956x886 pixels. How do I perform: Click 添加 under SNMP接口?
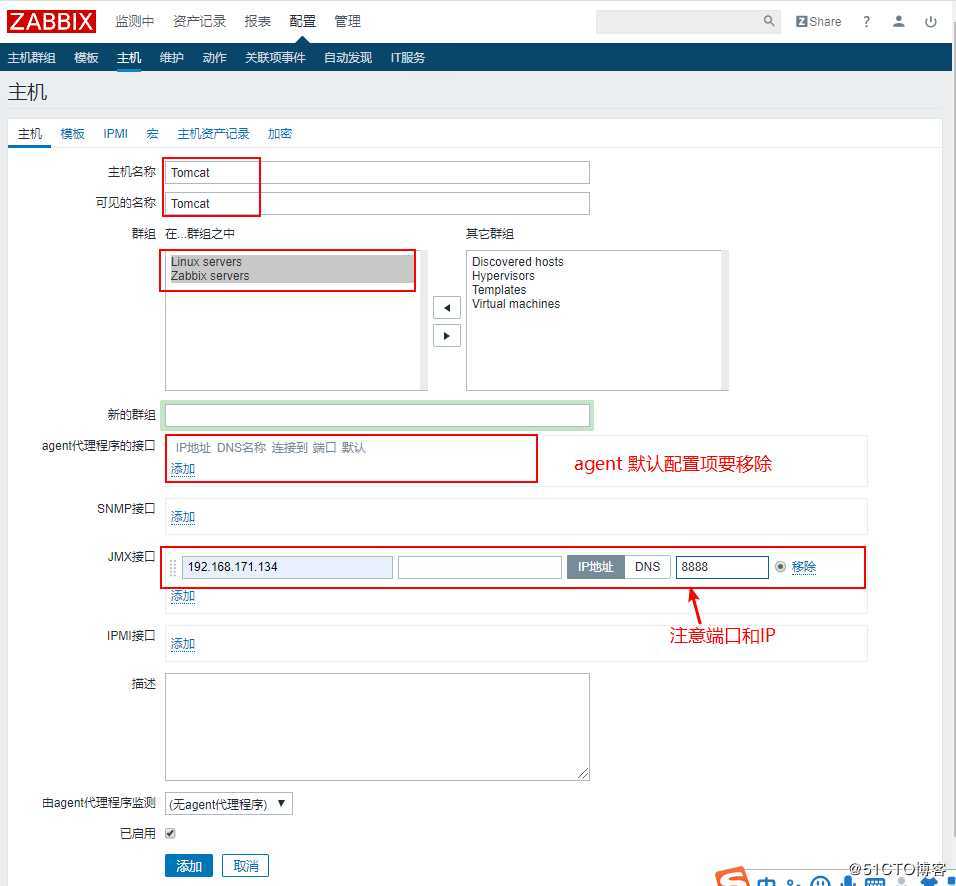pos(182,517)
